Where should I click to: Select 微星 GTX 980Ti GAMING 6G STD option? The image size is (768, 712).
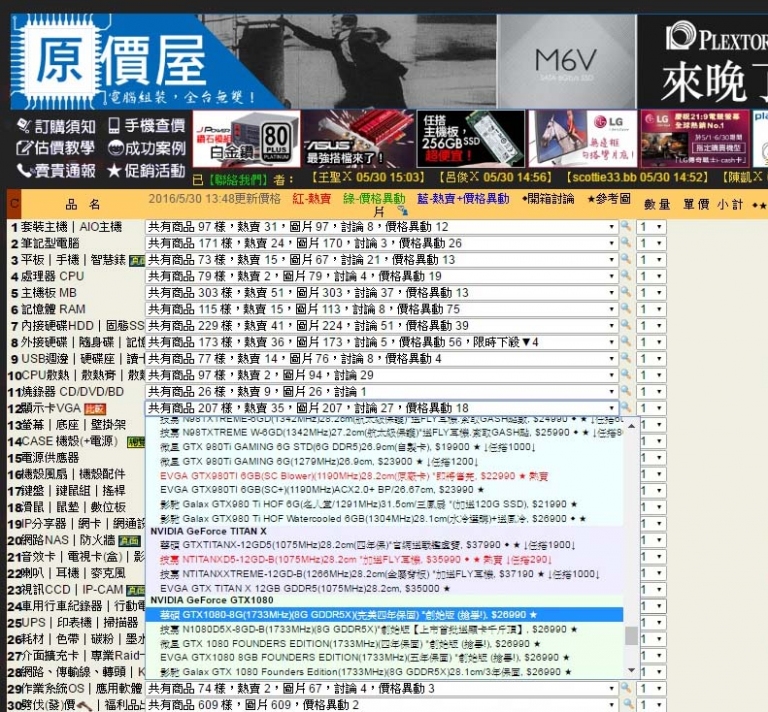pos(384,447)
